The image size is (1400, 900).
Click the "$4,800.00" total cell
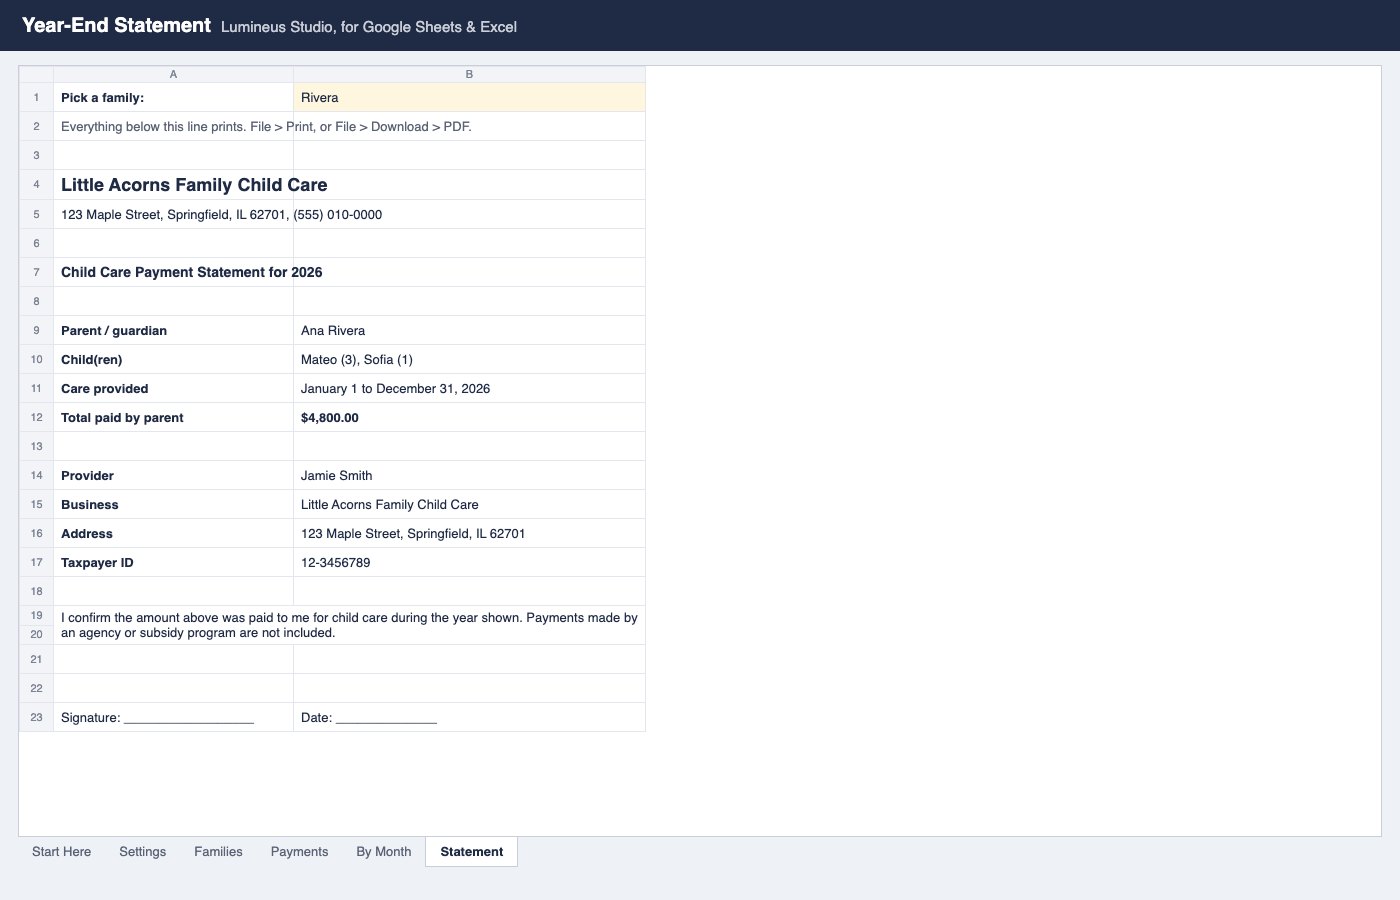(x=469, y=418)
